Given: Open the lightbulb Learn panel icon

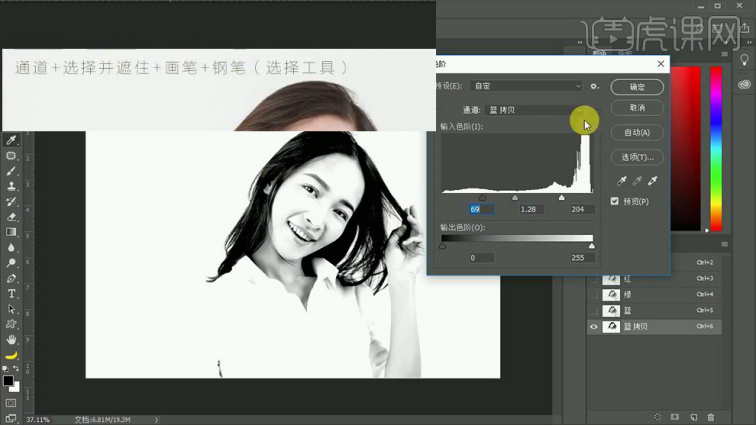Looking at the screenshot, I should tap(744, 60).
